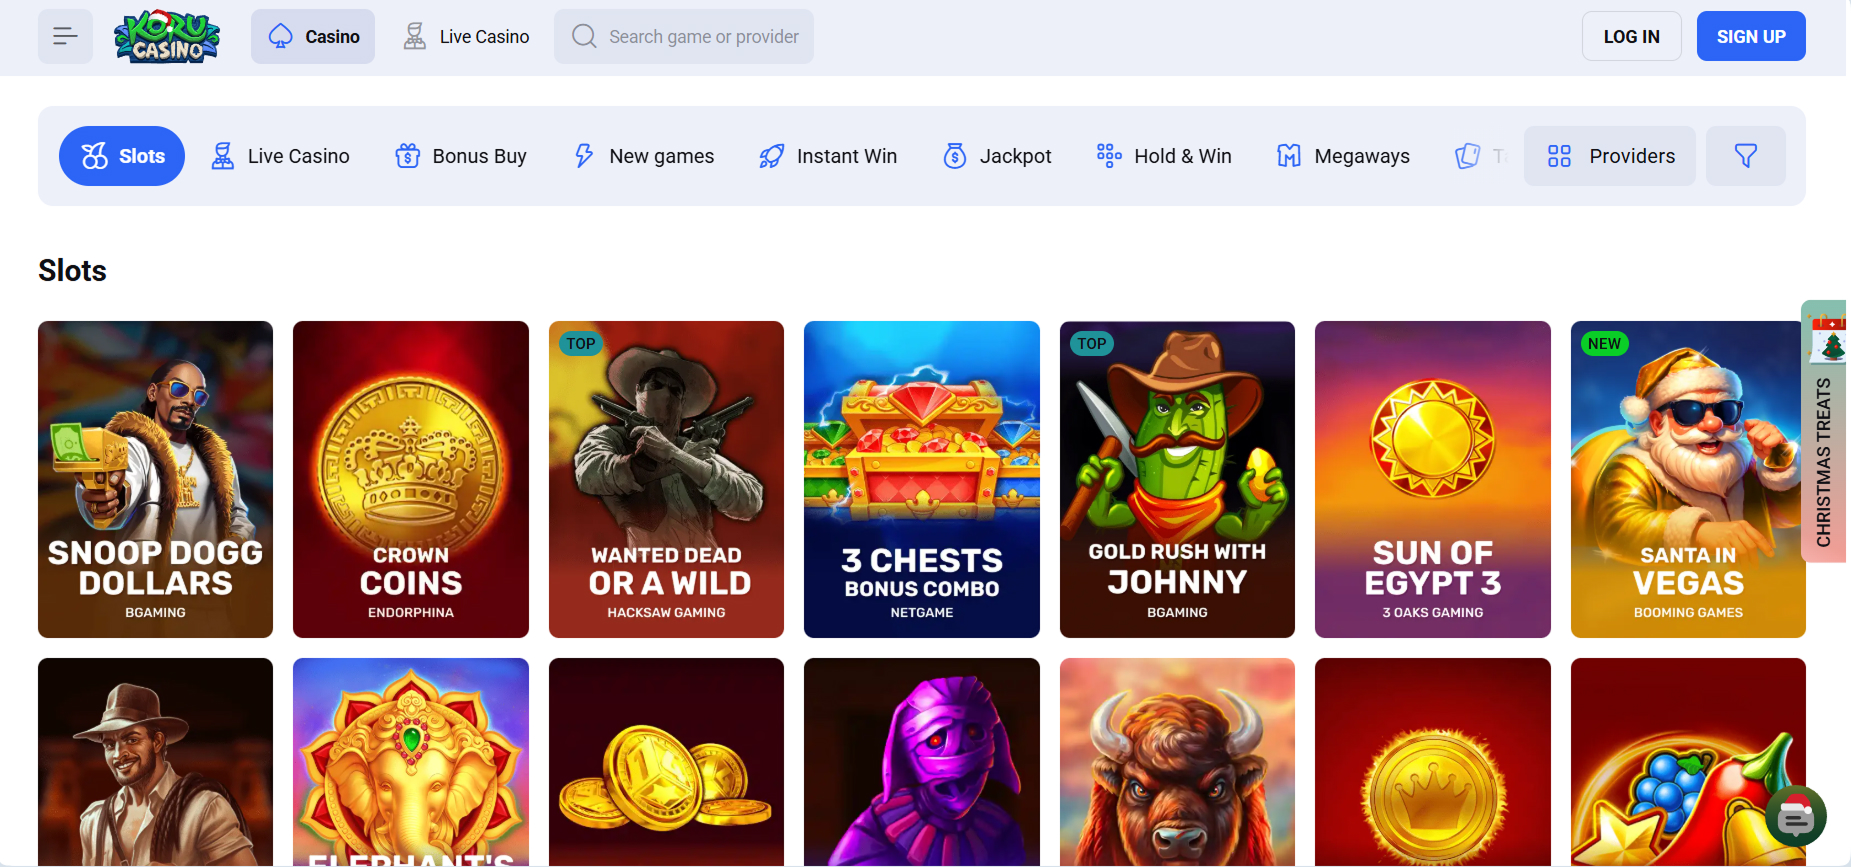The height and width of the screenshot is (867, 1851).
Task: Click the Bonus Buy gift icon
Action: pyautogui.click(x=407, y=156)
